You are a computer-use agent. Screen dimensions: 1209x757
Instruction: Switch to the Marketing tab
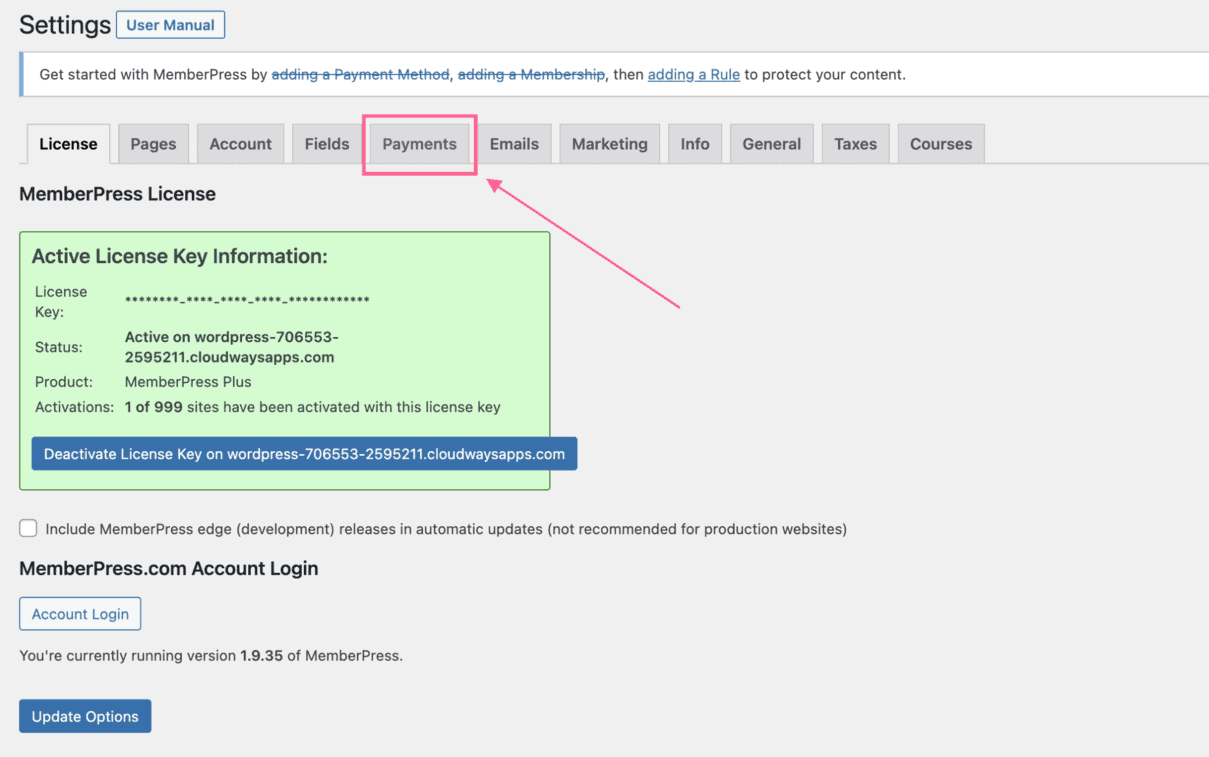pyautogui.click(x=610, y=144)
